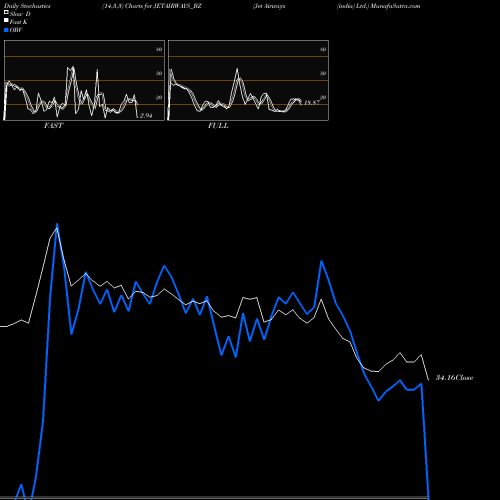Click the 'FAST' label below the chart

pos(53,126)
